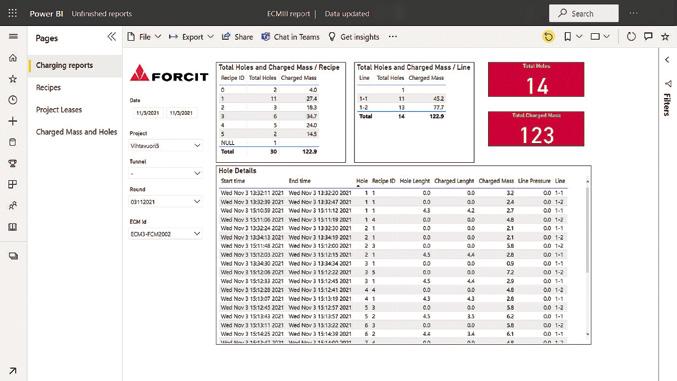Click the FORCIT logo image
The width and height of the screenshot is (677, 381).
tap(169, 73)
